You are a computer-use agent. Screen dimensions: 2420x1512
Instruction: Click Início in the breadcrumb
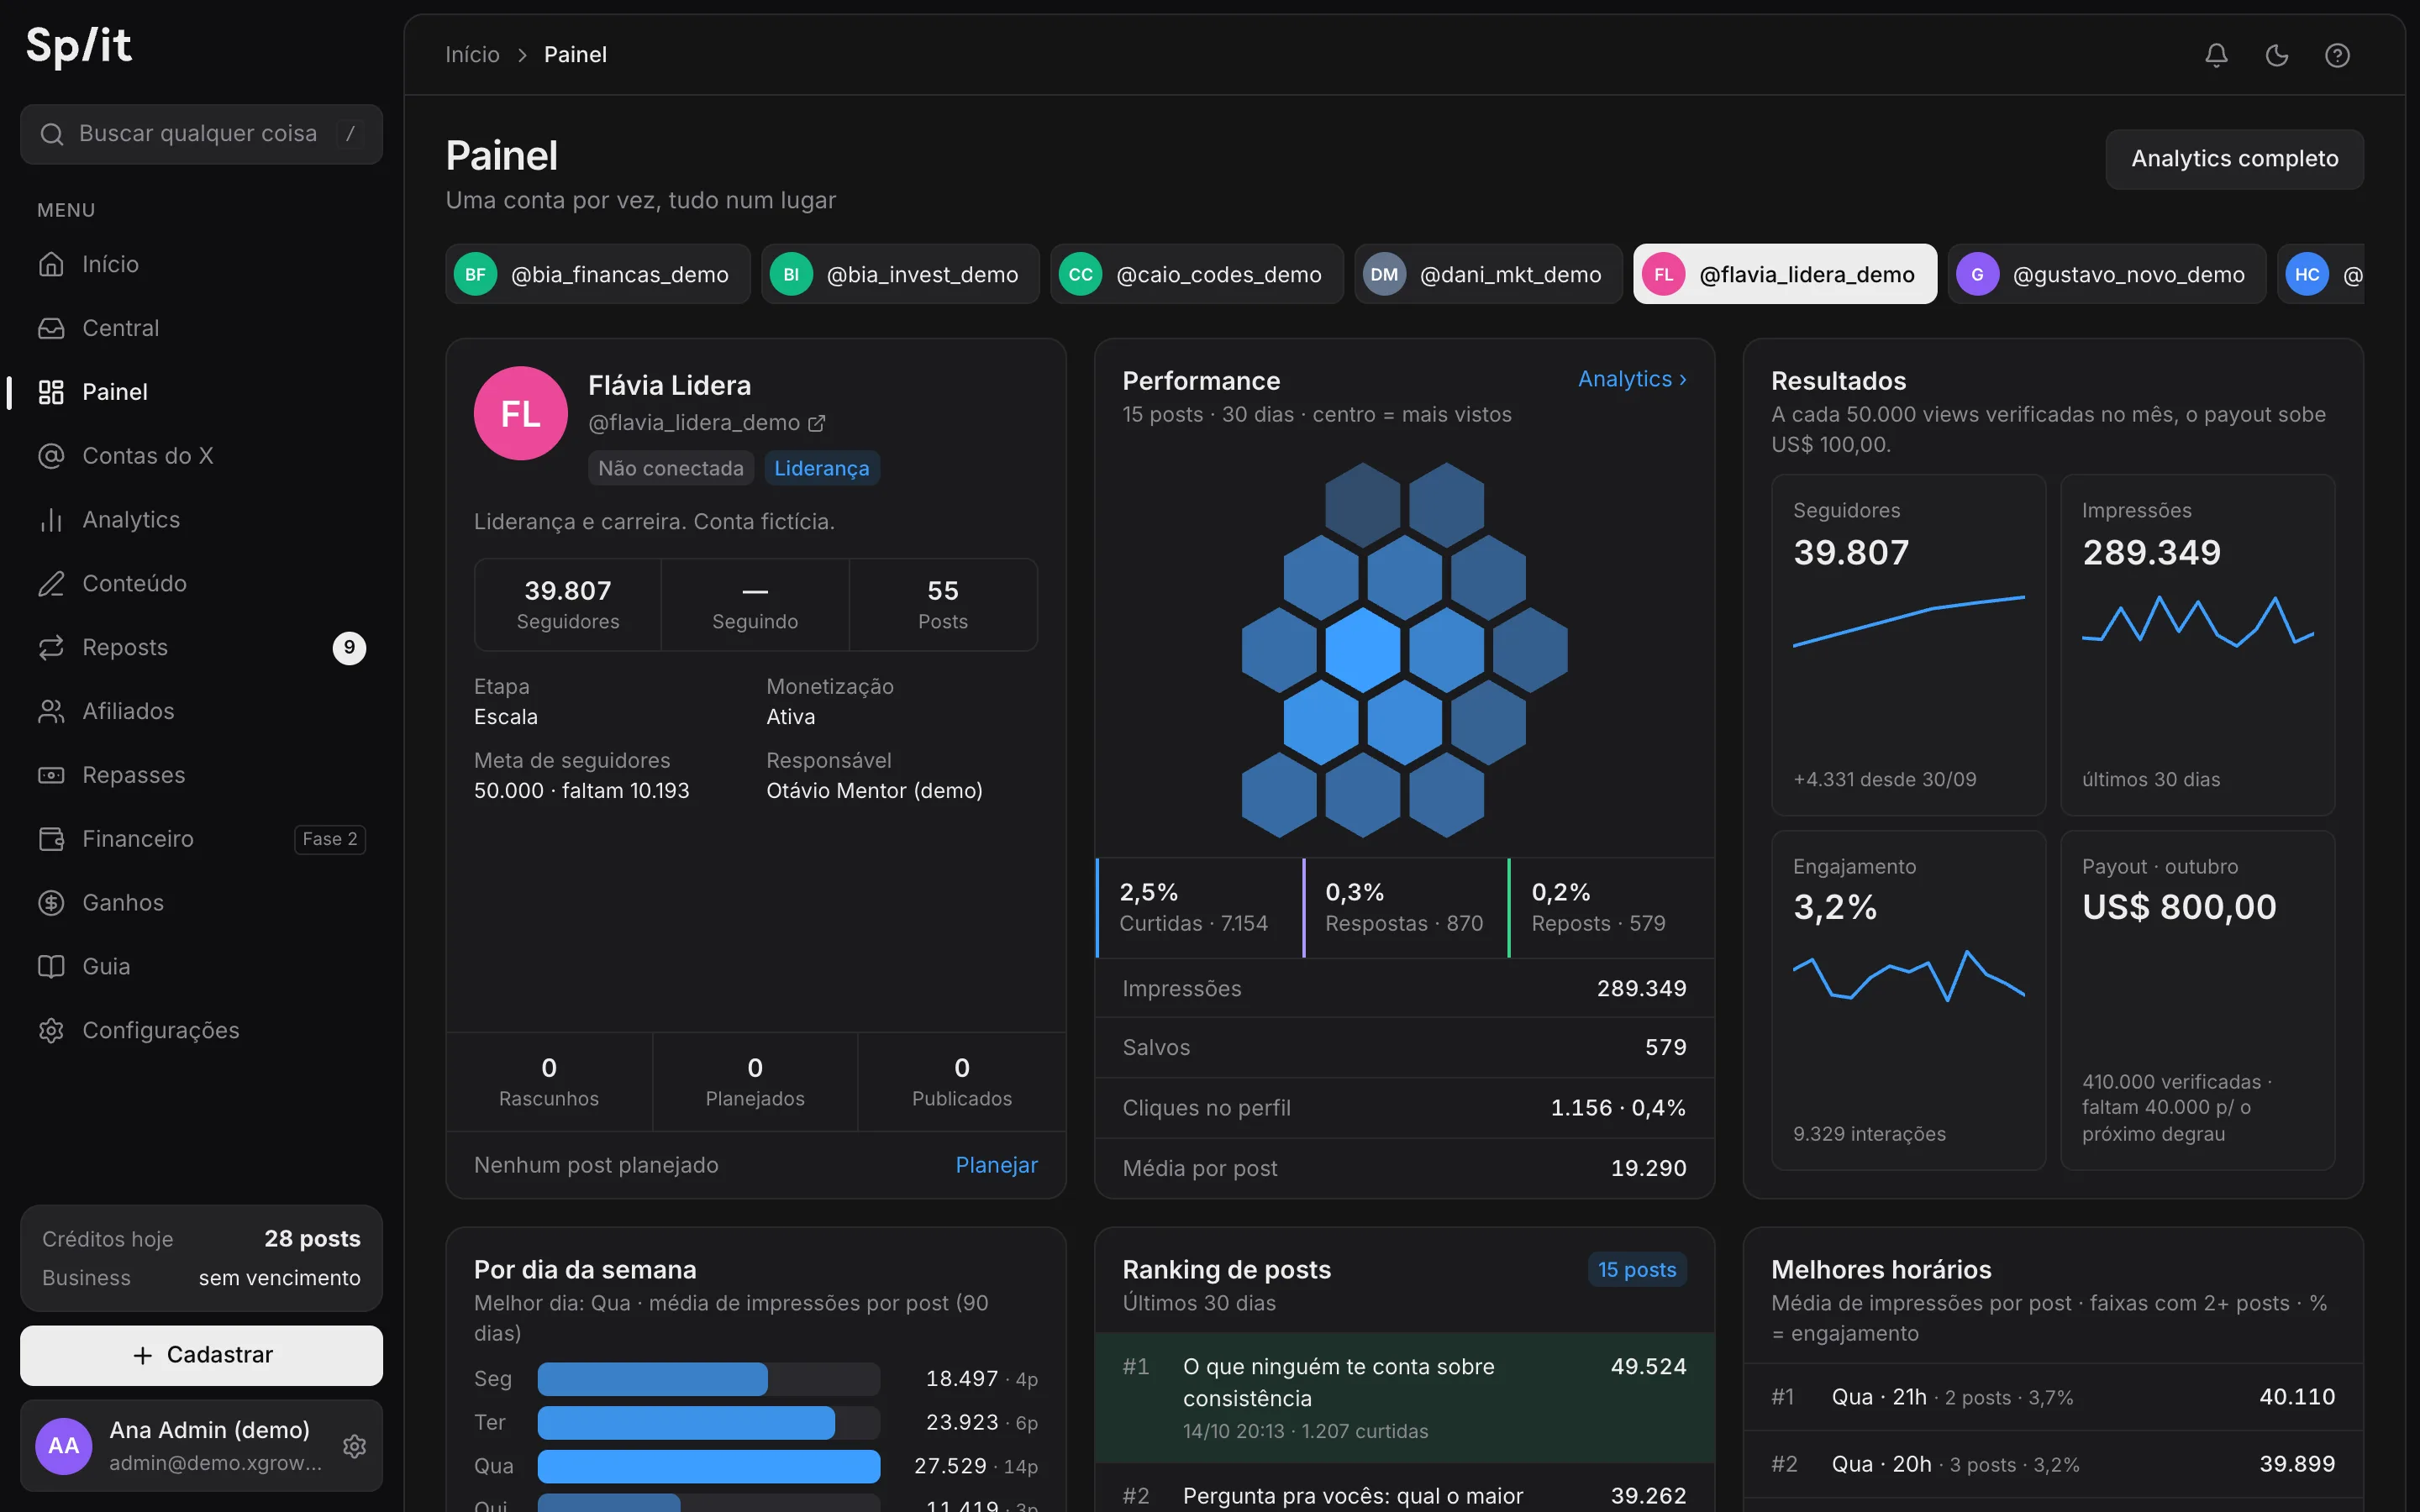[472, 55]
